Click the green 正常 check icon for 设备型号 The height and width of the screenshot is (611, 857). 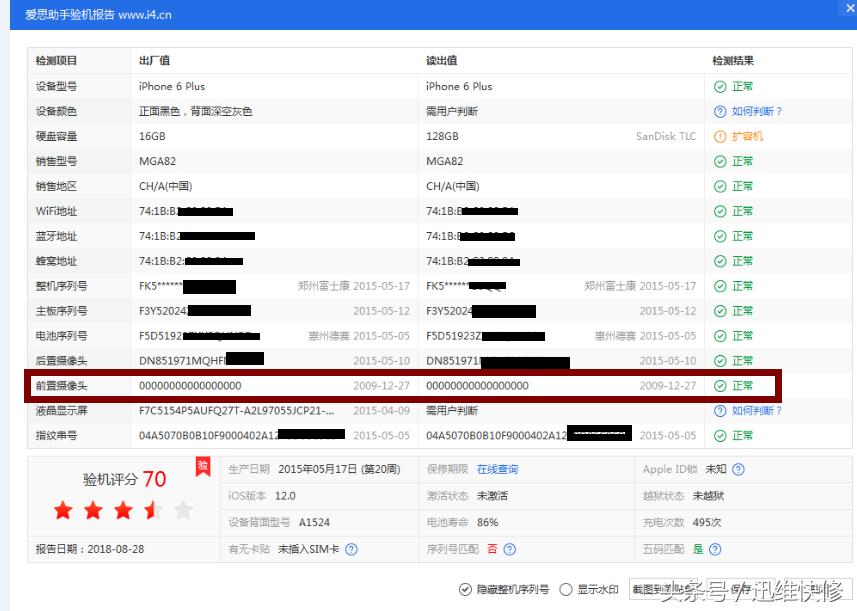coord(719,86)
